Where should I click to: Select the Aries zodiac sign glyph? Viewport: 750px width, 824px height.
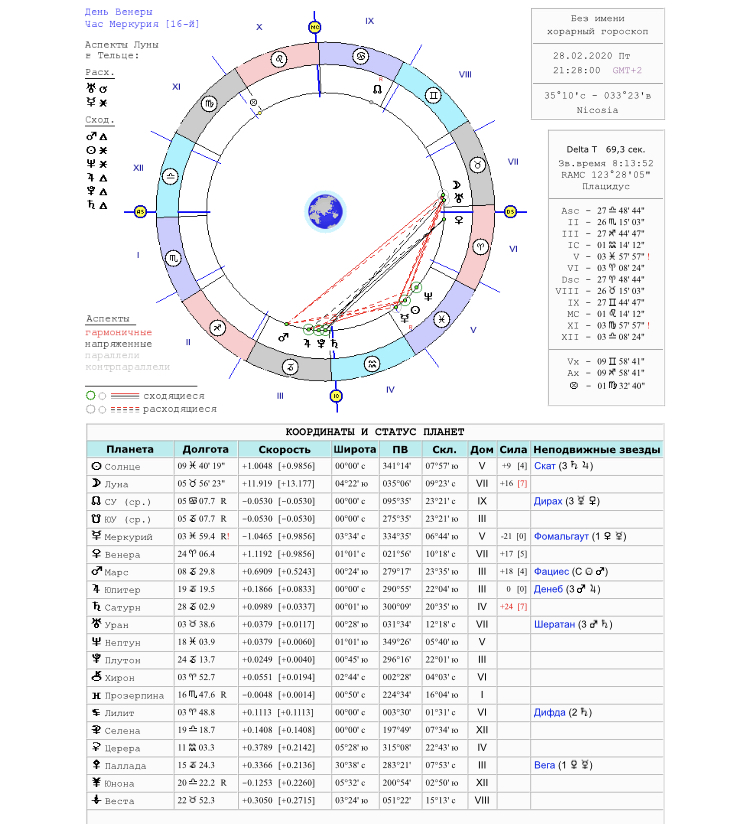coord(480,247)
